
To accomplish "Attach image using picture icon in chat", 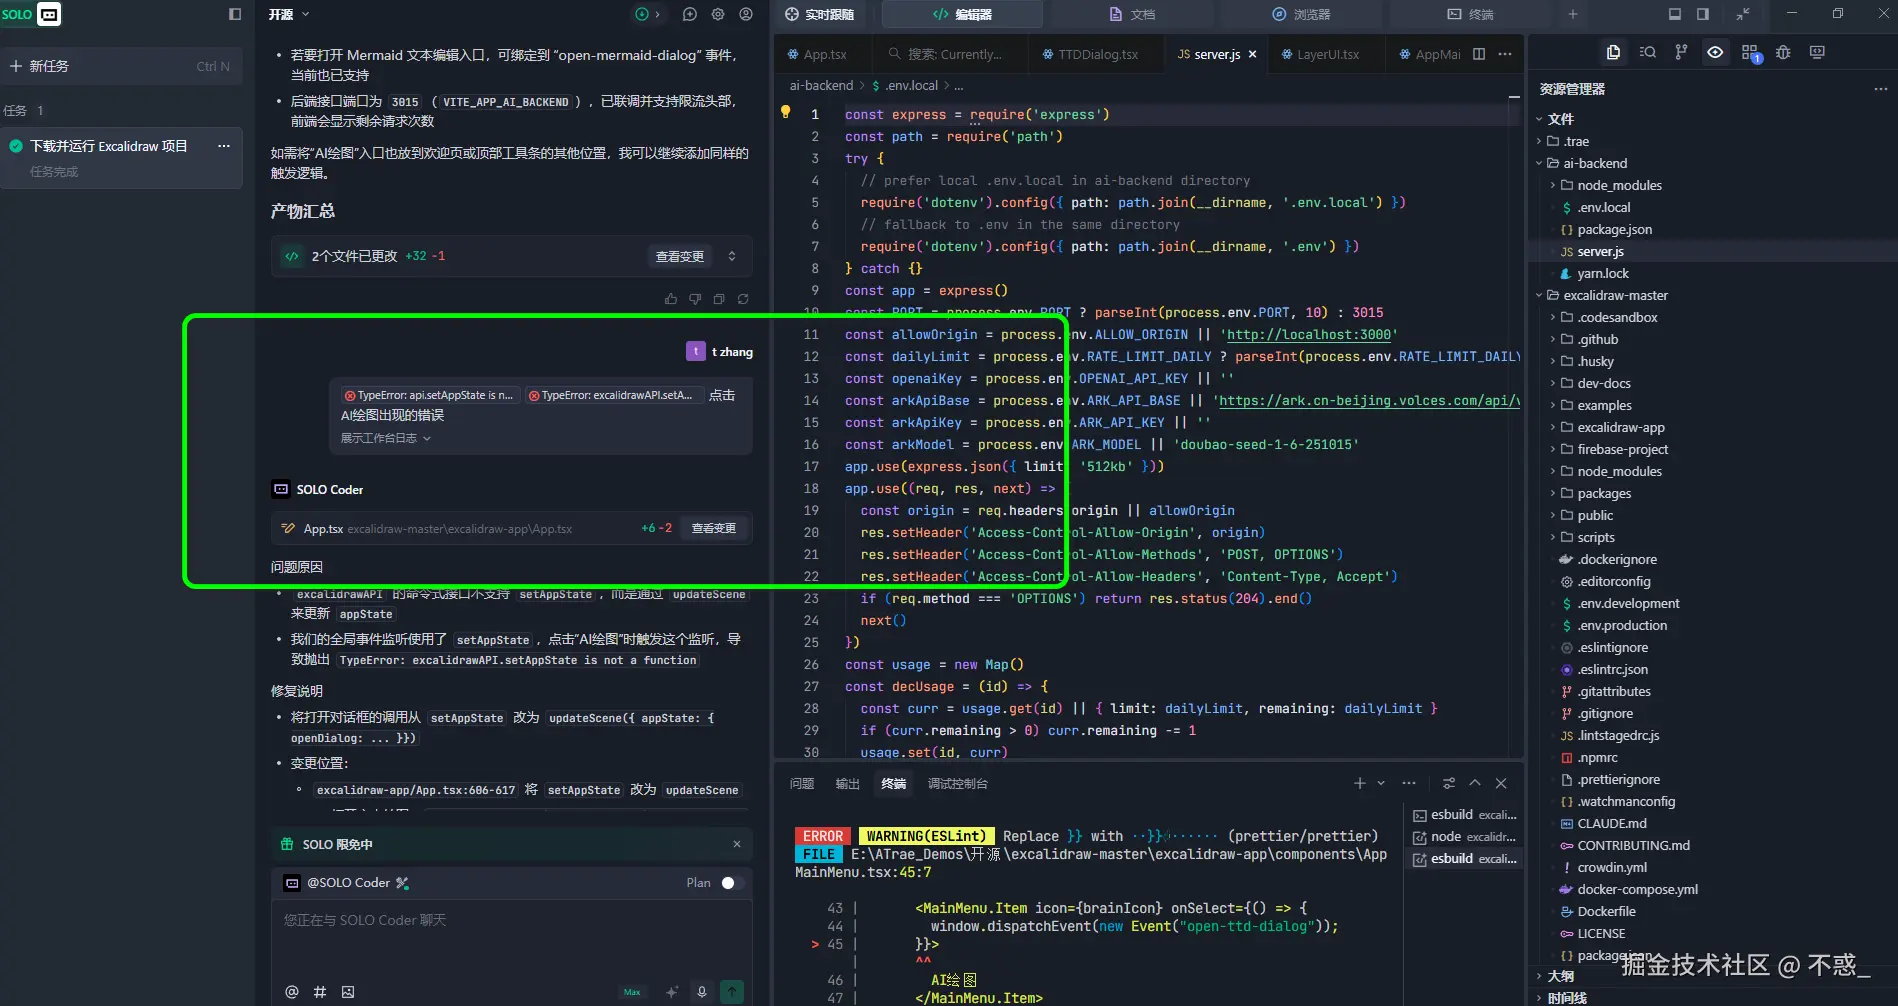I will [x=348, y=992].
